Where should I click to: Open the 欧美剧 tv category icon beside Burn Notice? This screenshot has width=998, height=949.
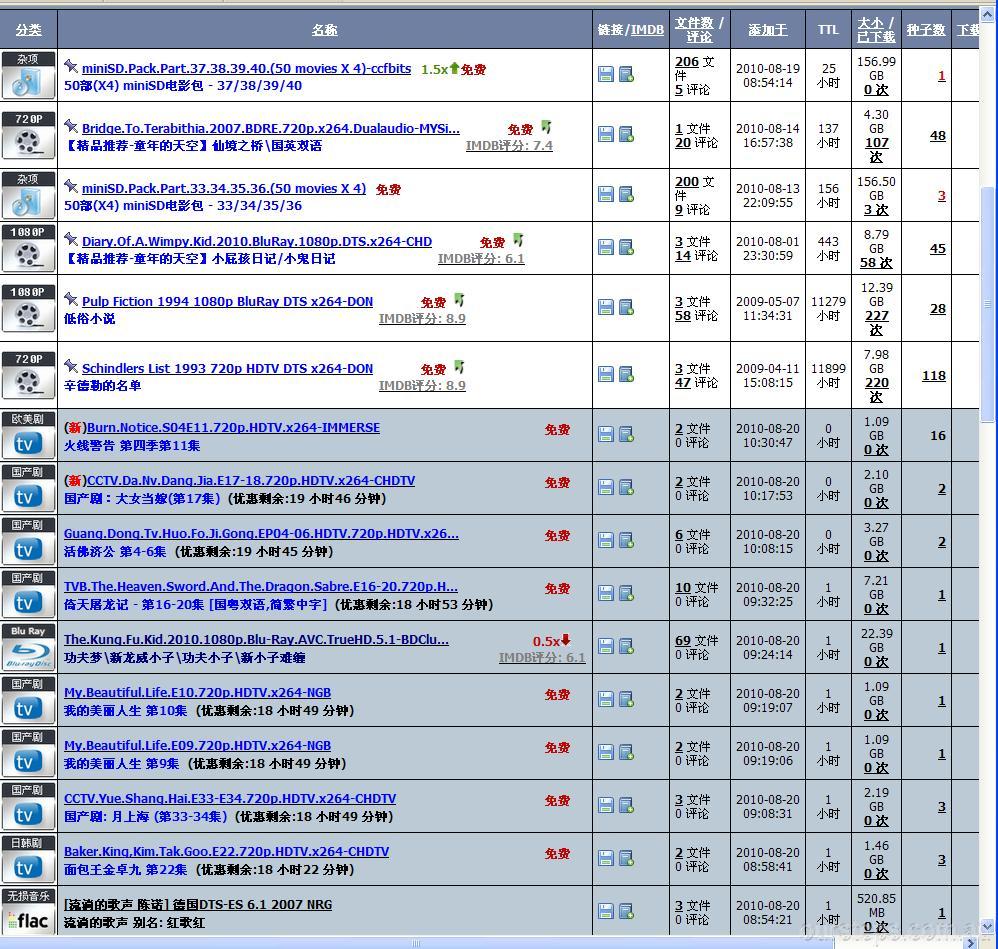[28, 435]
